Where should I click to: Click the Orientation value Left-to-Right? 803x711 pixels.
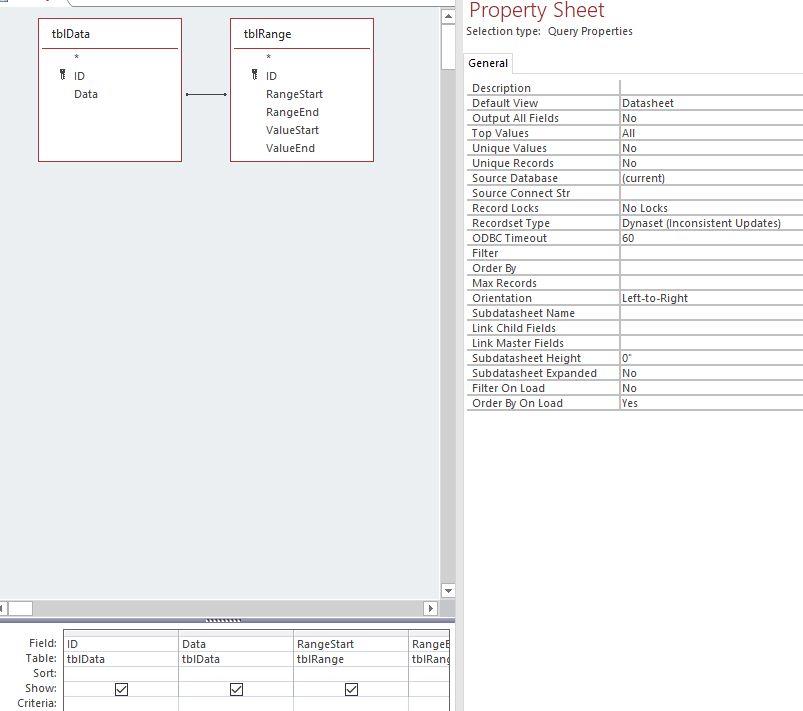point(711,298)
